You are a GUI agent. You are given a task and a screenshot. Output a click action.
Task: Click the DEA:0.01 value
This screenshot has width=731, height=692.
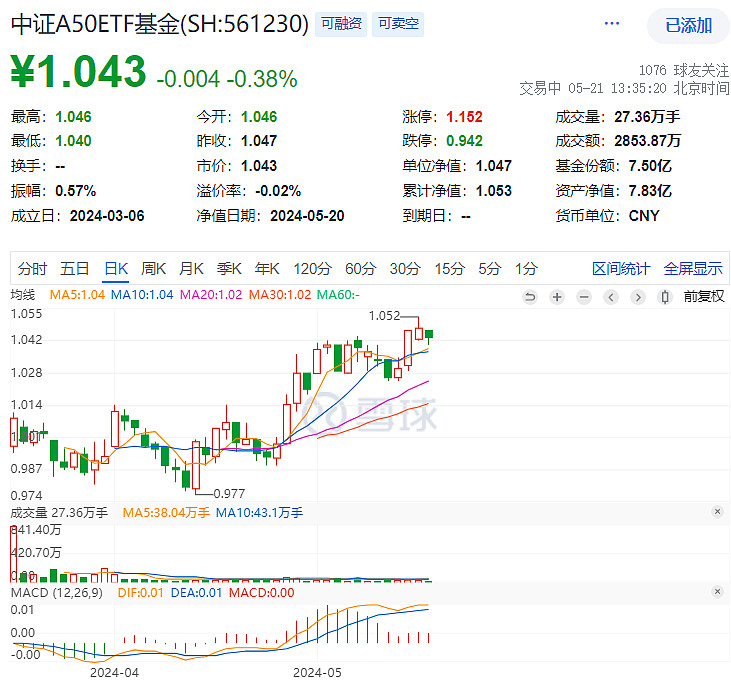click(x=196, y=593)
